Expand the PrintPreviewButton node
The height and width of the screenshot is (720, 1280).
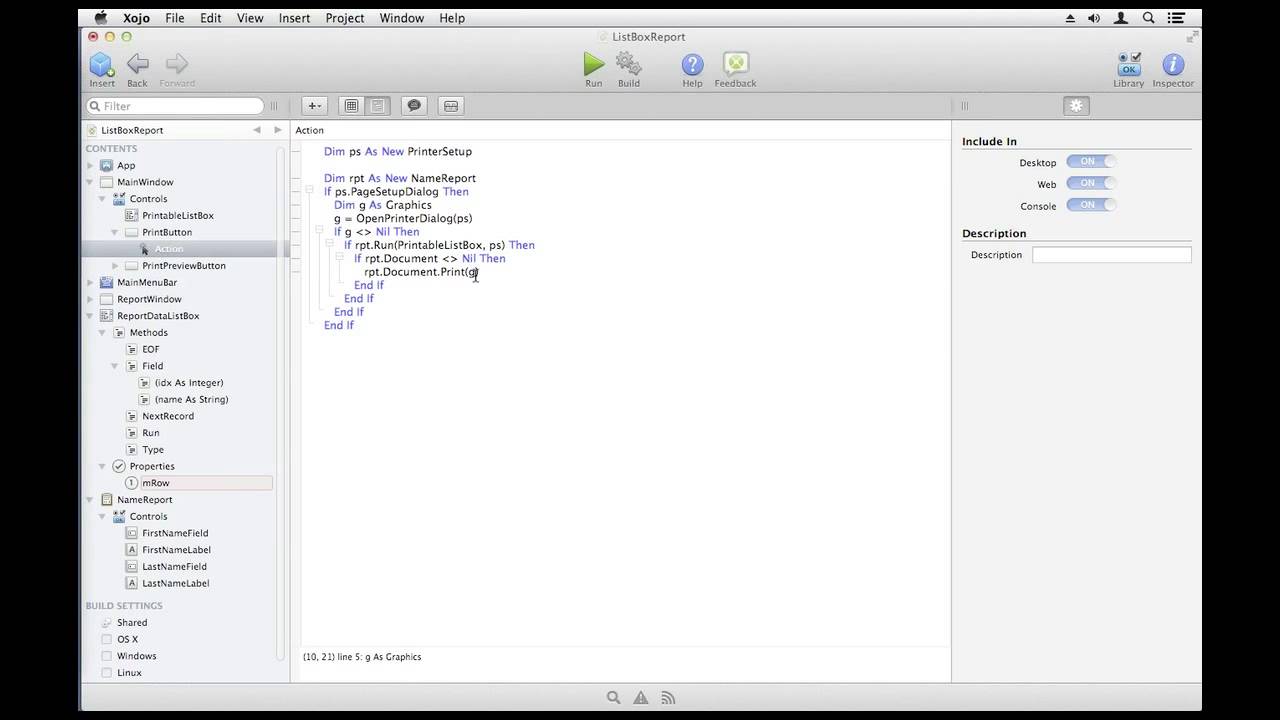(x=115, y=266)
